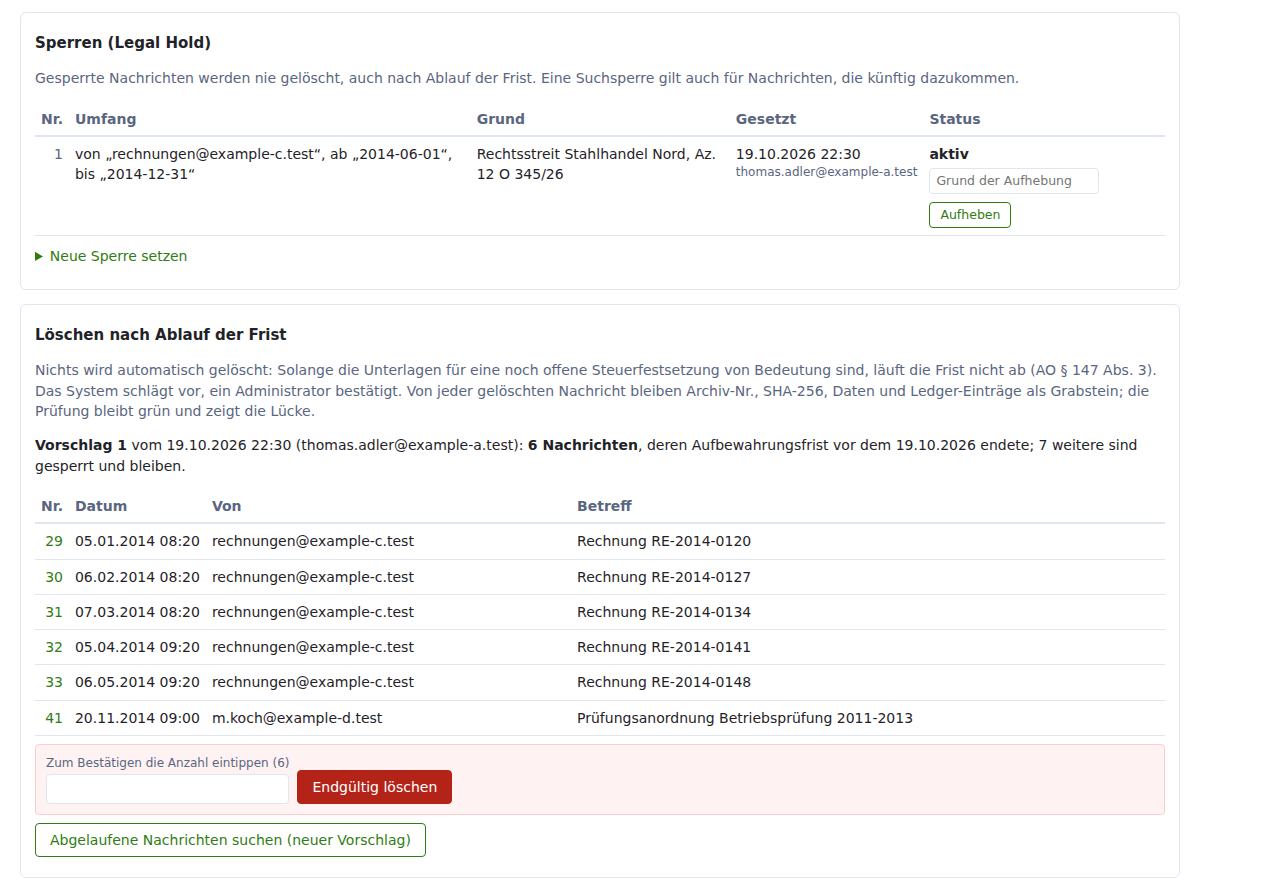This screenshot has width=1280, height=890.
Task: Expand the "Neue Sperre setzen" section
Action: point(111,256)
